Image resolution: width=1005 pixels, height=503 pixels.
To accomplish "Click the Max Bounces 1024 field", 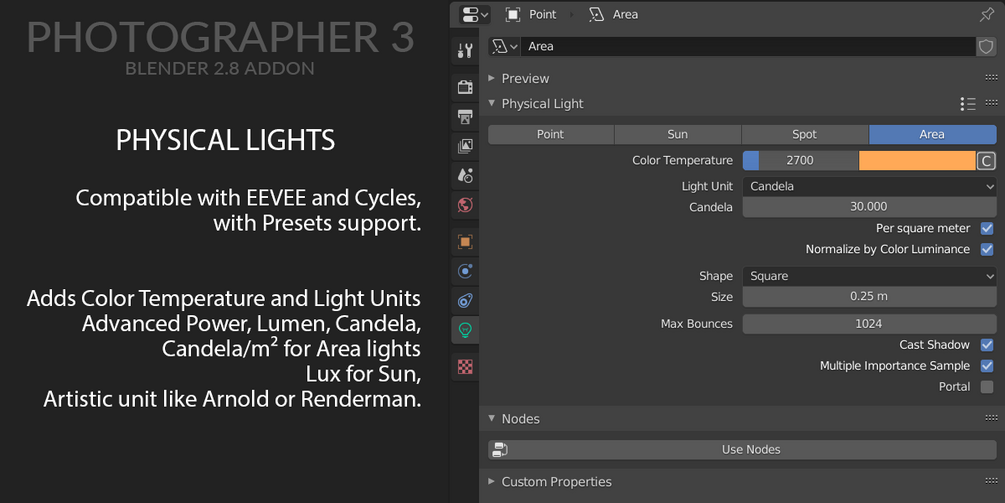I will pos(869,324).
